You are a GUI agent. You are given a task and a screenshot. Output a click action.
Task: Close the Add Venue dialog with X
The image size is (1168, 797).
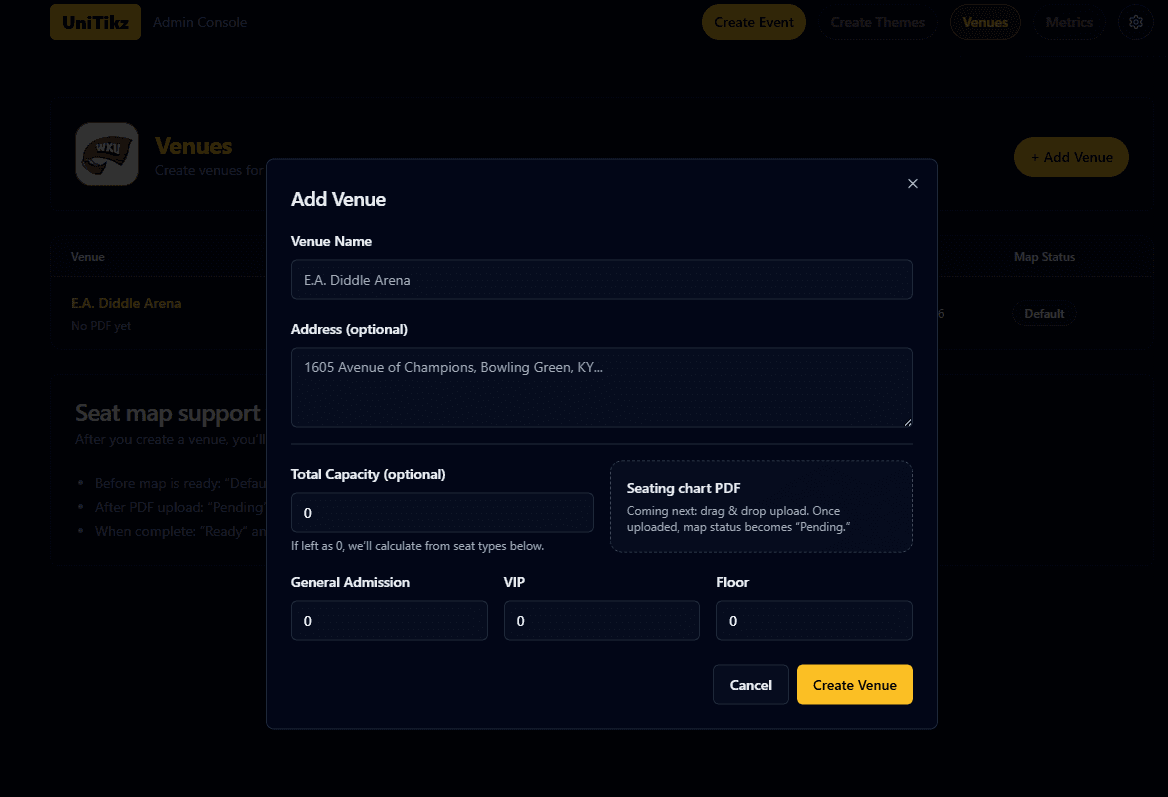912,184
